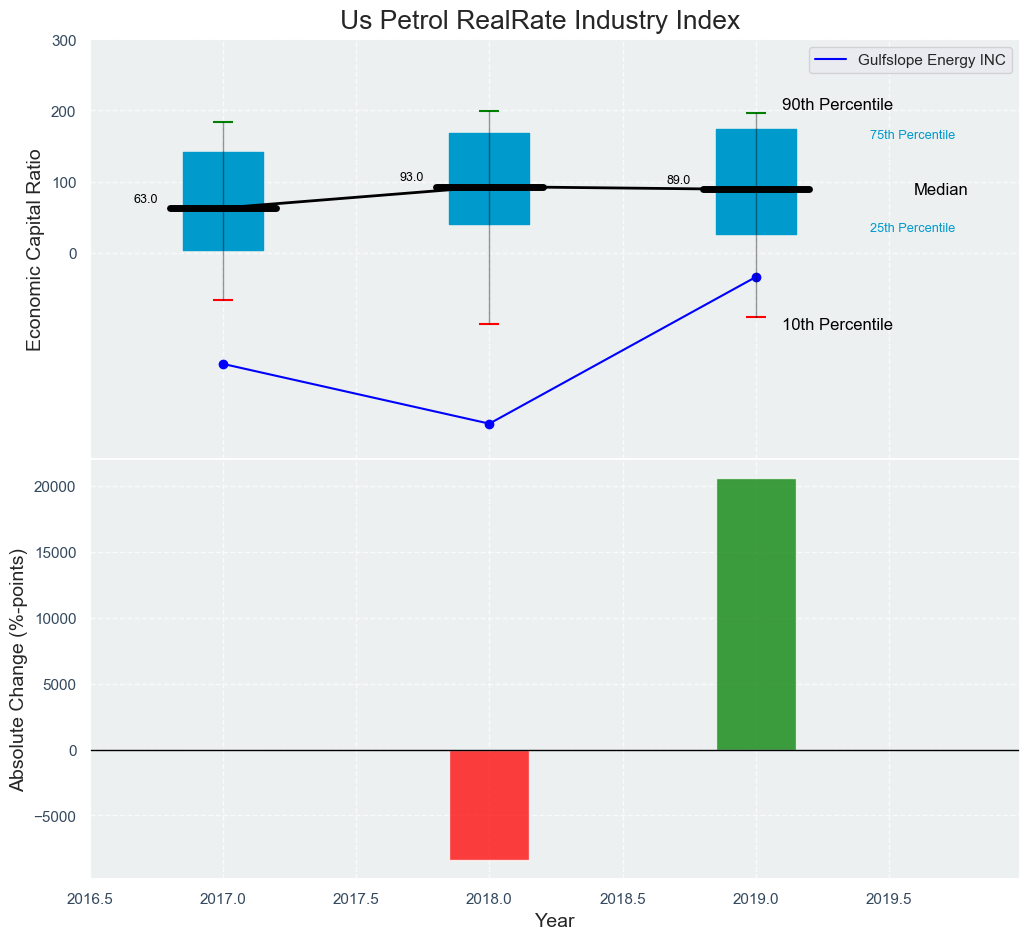Click the blue line sample in the legend
The width and height of the screenshot is (1029, 940).
click(832, 60)
